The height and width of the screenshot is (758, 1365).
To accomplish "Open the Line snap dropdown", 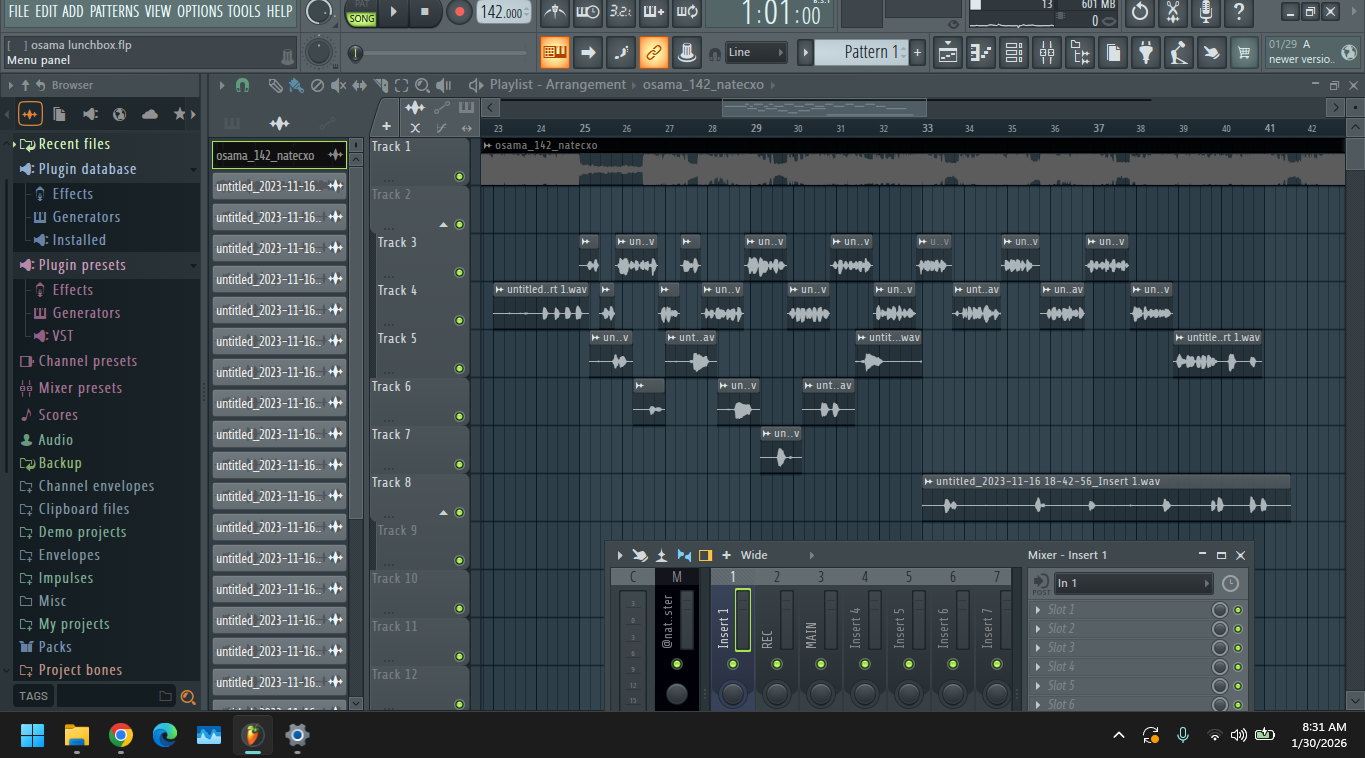I will click(x=755, y=52).
